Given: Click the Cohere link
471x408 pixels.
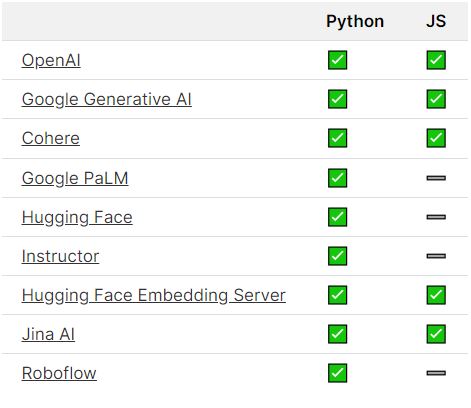Looking at the screenshot, I should pos(51,138).
